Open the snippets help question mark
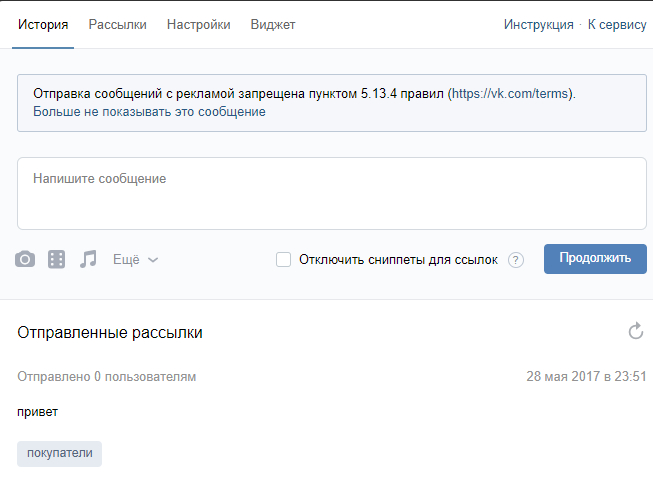Screen dimensions: 653x479 516,260
